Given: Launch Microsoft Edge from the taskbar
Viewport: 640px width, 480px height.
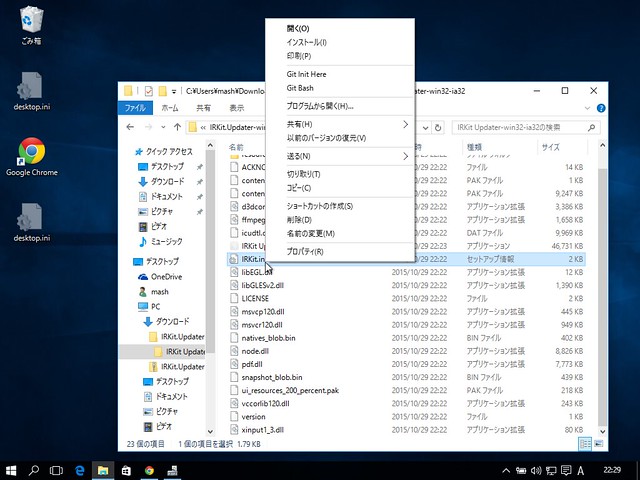Looking at the screenshot, I should (80, 471).
